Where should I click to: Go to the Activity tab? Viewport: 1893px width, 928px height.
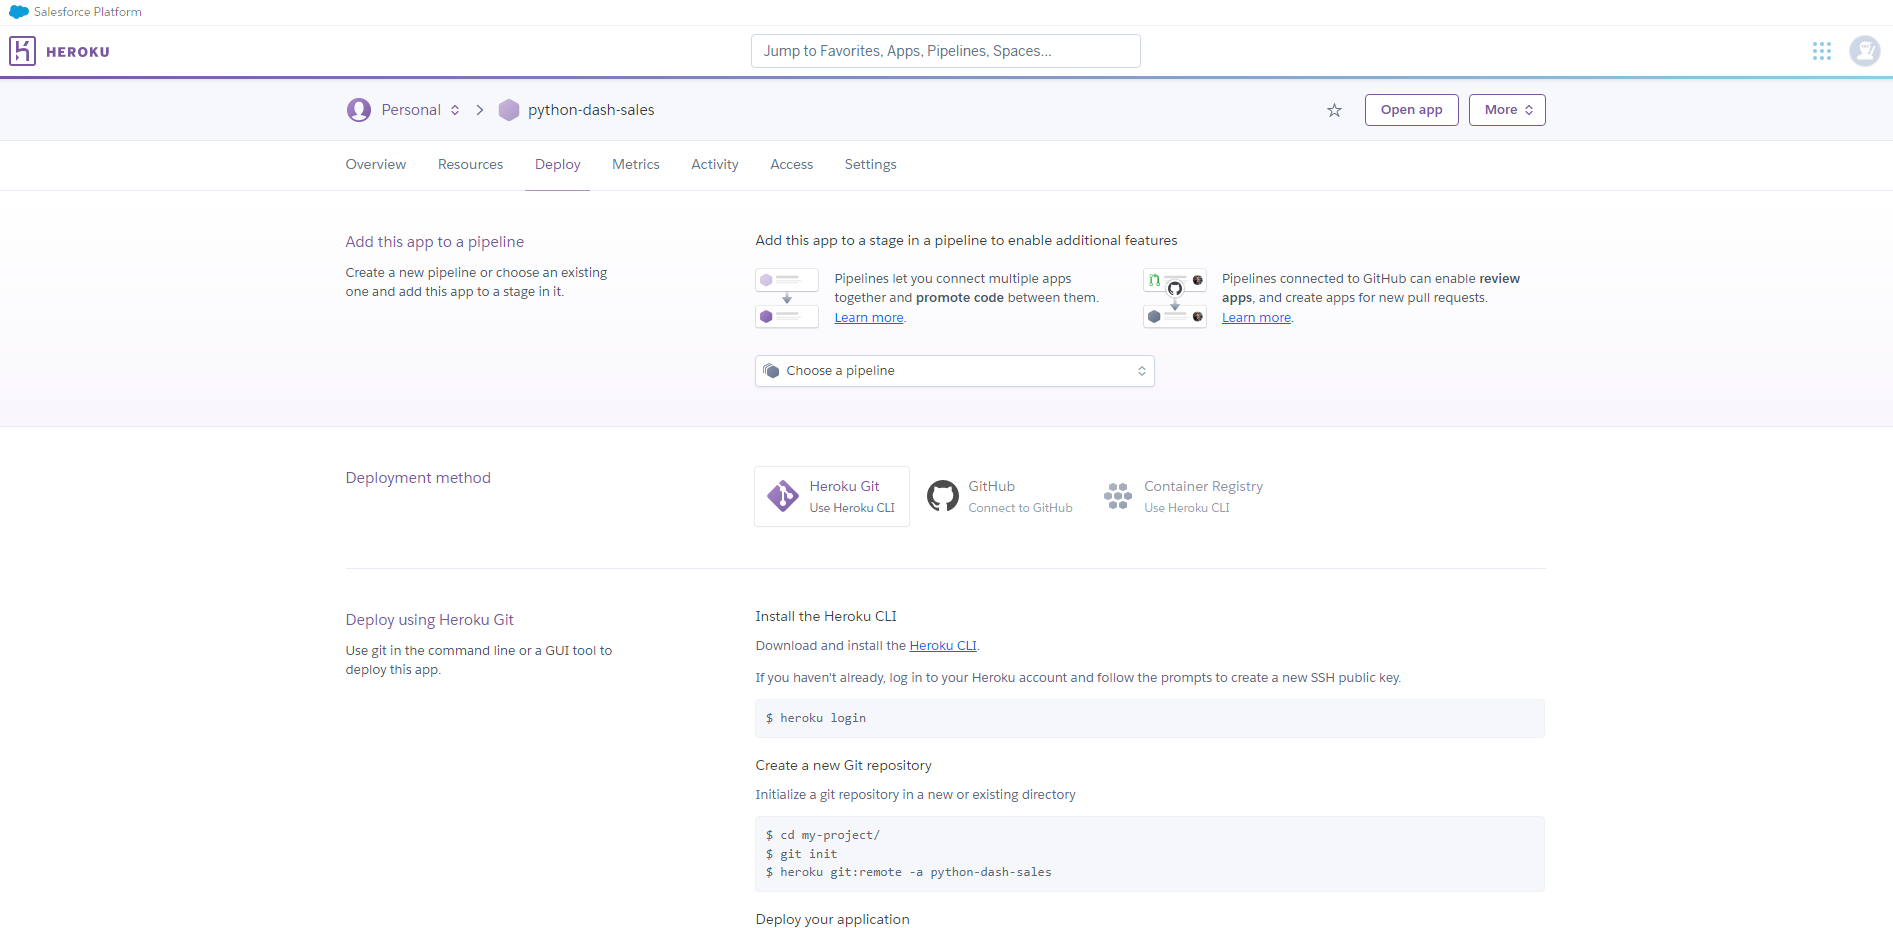tap(715, 165)
